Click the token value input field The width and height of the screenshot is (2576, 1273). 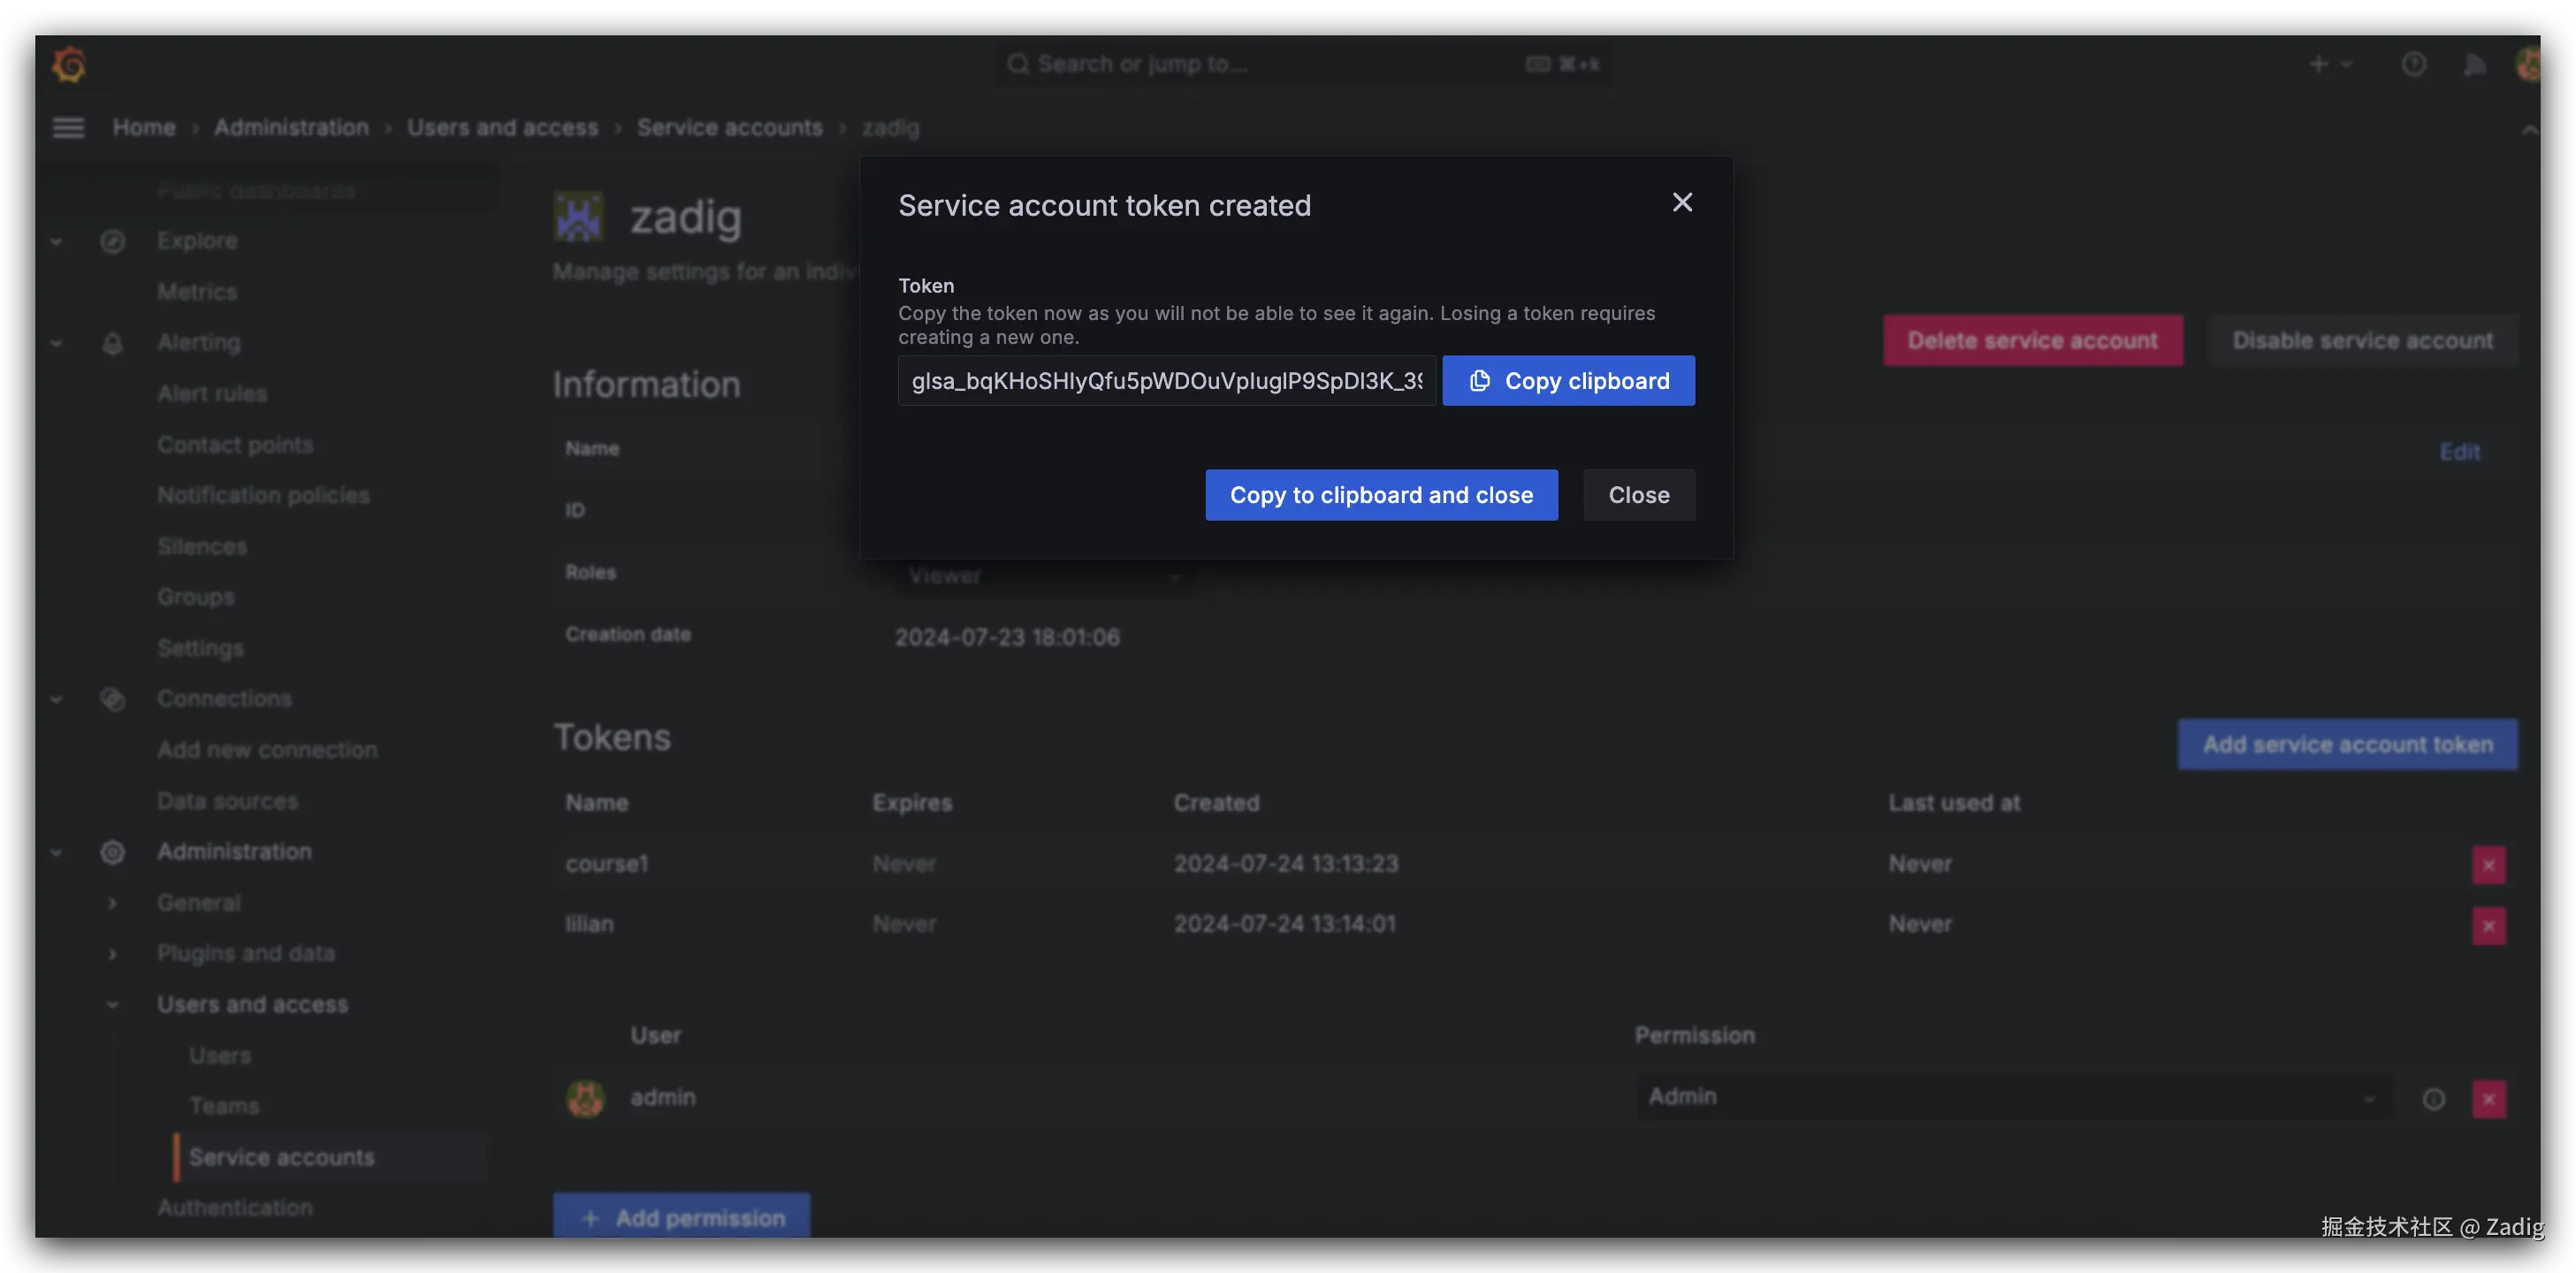pyautogui.click(x=1166, y=381)
